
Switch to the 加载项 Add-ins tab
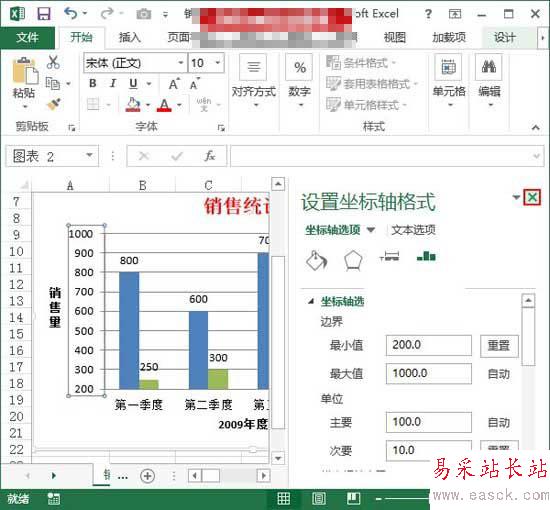449,37
